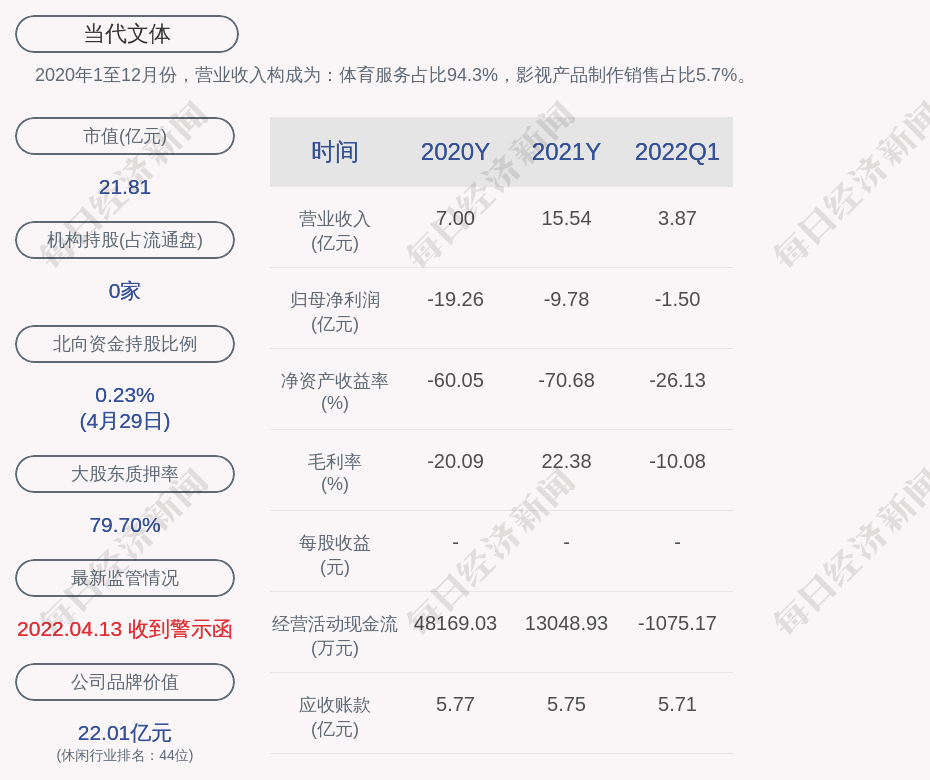The height and width of the screenshot is (780, 930).
Task: Click the ROE value -70.68
Action: (566, 380)
